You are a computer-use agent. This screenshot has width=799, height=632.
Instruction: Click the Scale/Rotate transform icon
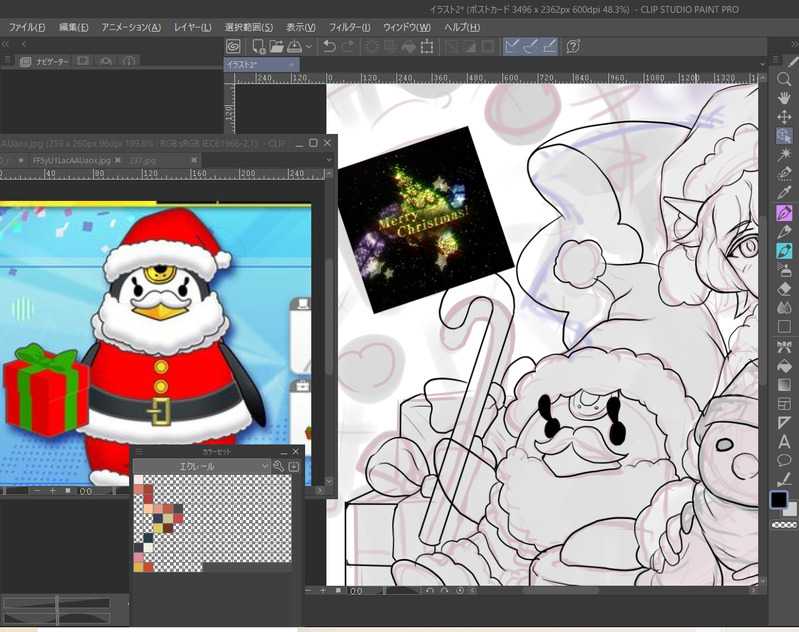[x=427, y=46]
